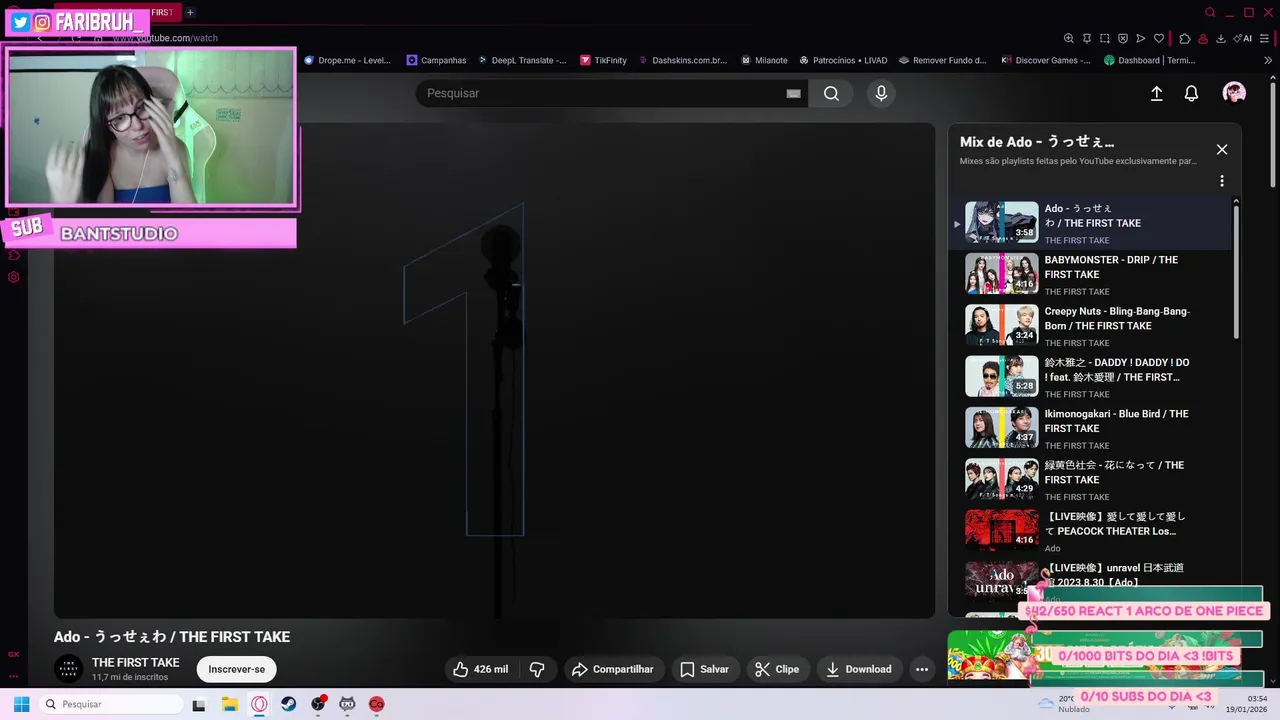The height and width of the screenshot is (720, 1280).
Task: Click the pin icon in browser toolbar
Action: tap(1086, 38)
